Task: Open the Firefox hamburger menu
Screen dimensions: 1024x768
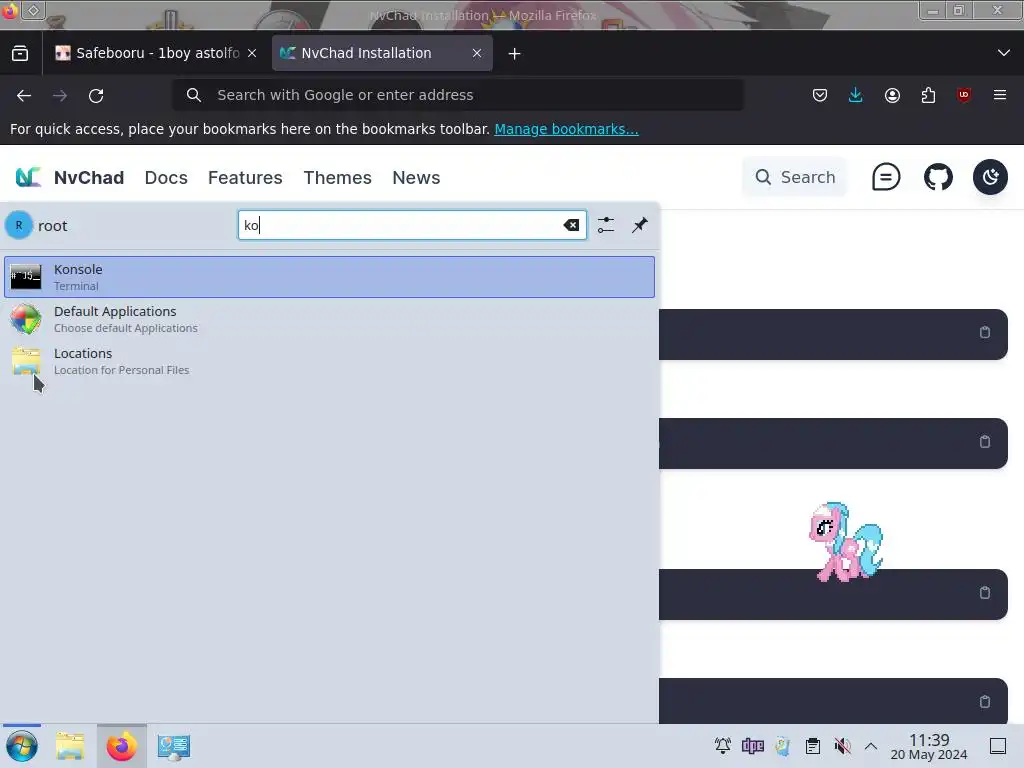Action: (1000, 95)
